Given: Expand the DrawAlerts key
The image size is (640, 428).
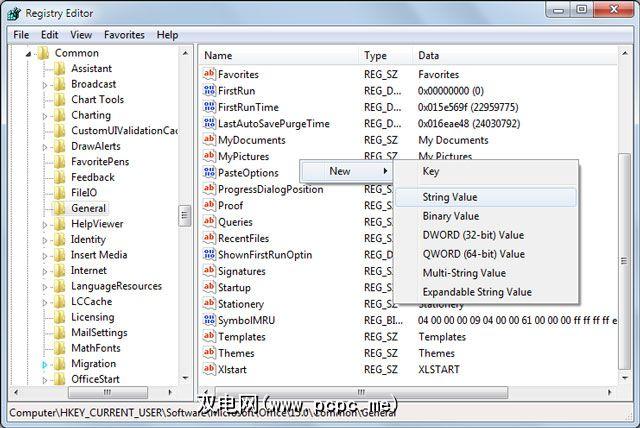Looking at the screenshot, I should pos(44,147).
